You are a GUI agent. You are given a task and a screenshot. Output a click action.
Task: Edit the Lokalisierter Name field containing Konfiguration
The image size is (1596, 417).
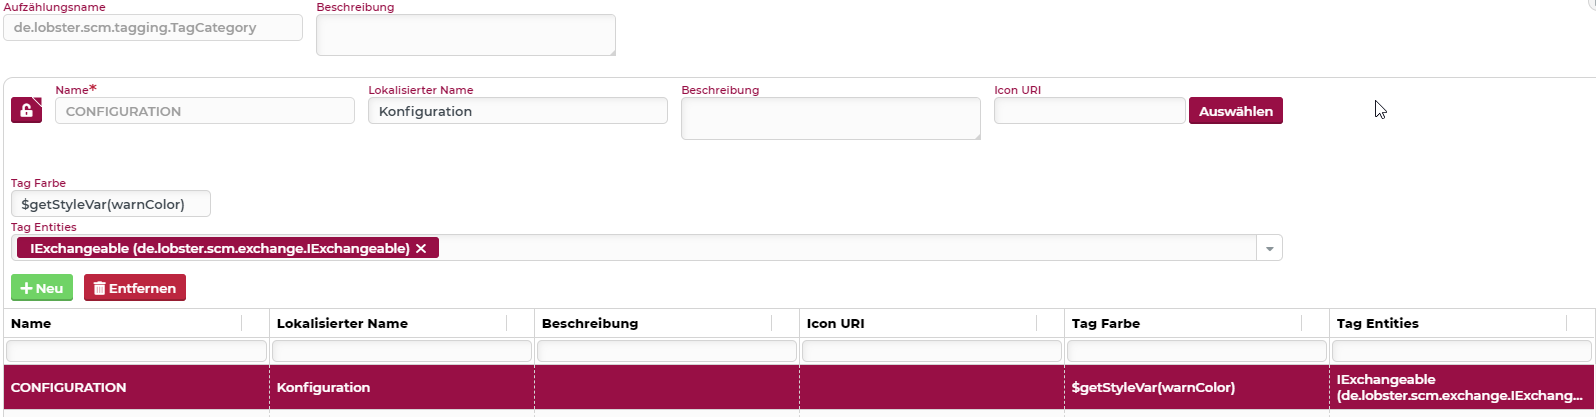(517, 111)
